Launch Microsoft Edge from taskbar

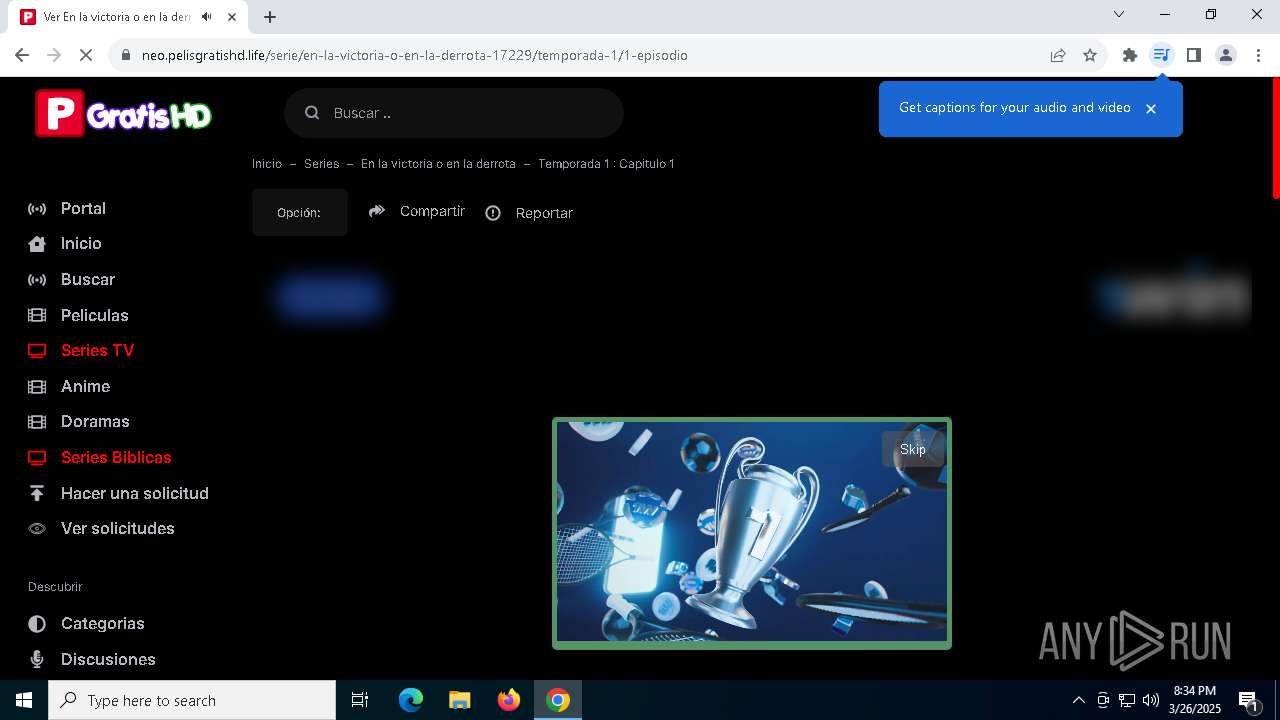[411, 700]
